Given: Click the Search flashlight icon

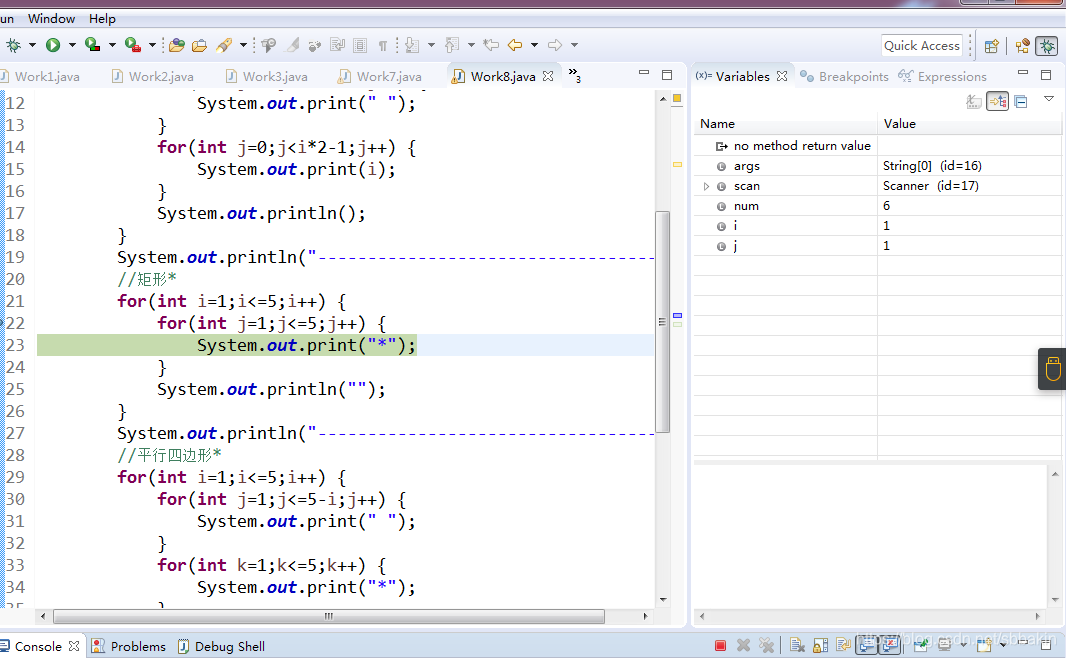Looking at the screenshot, I should pyautogui.click(x=224, y=46).
